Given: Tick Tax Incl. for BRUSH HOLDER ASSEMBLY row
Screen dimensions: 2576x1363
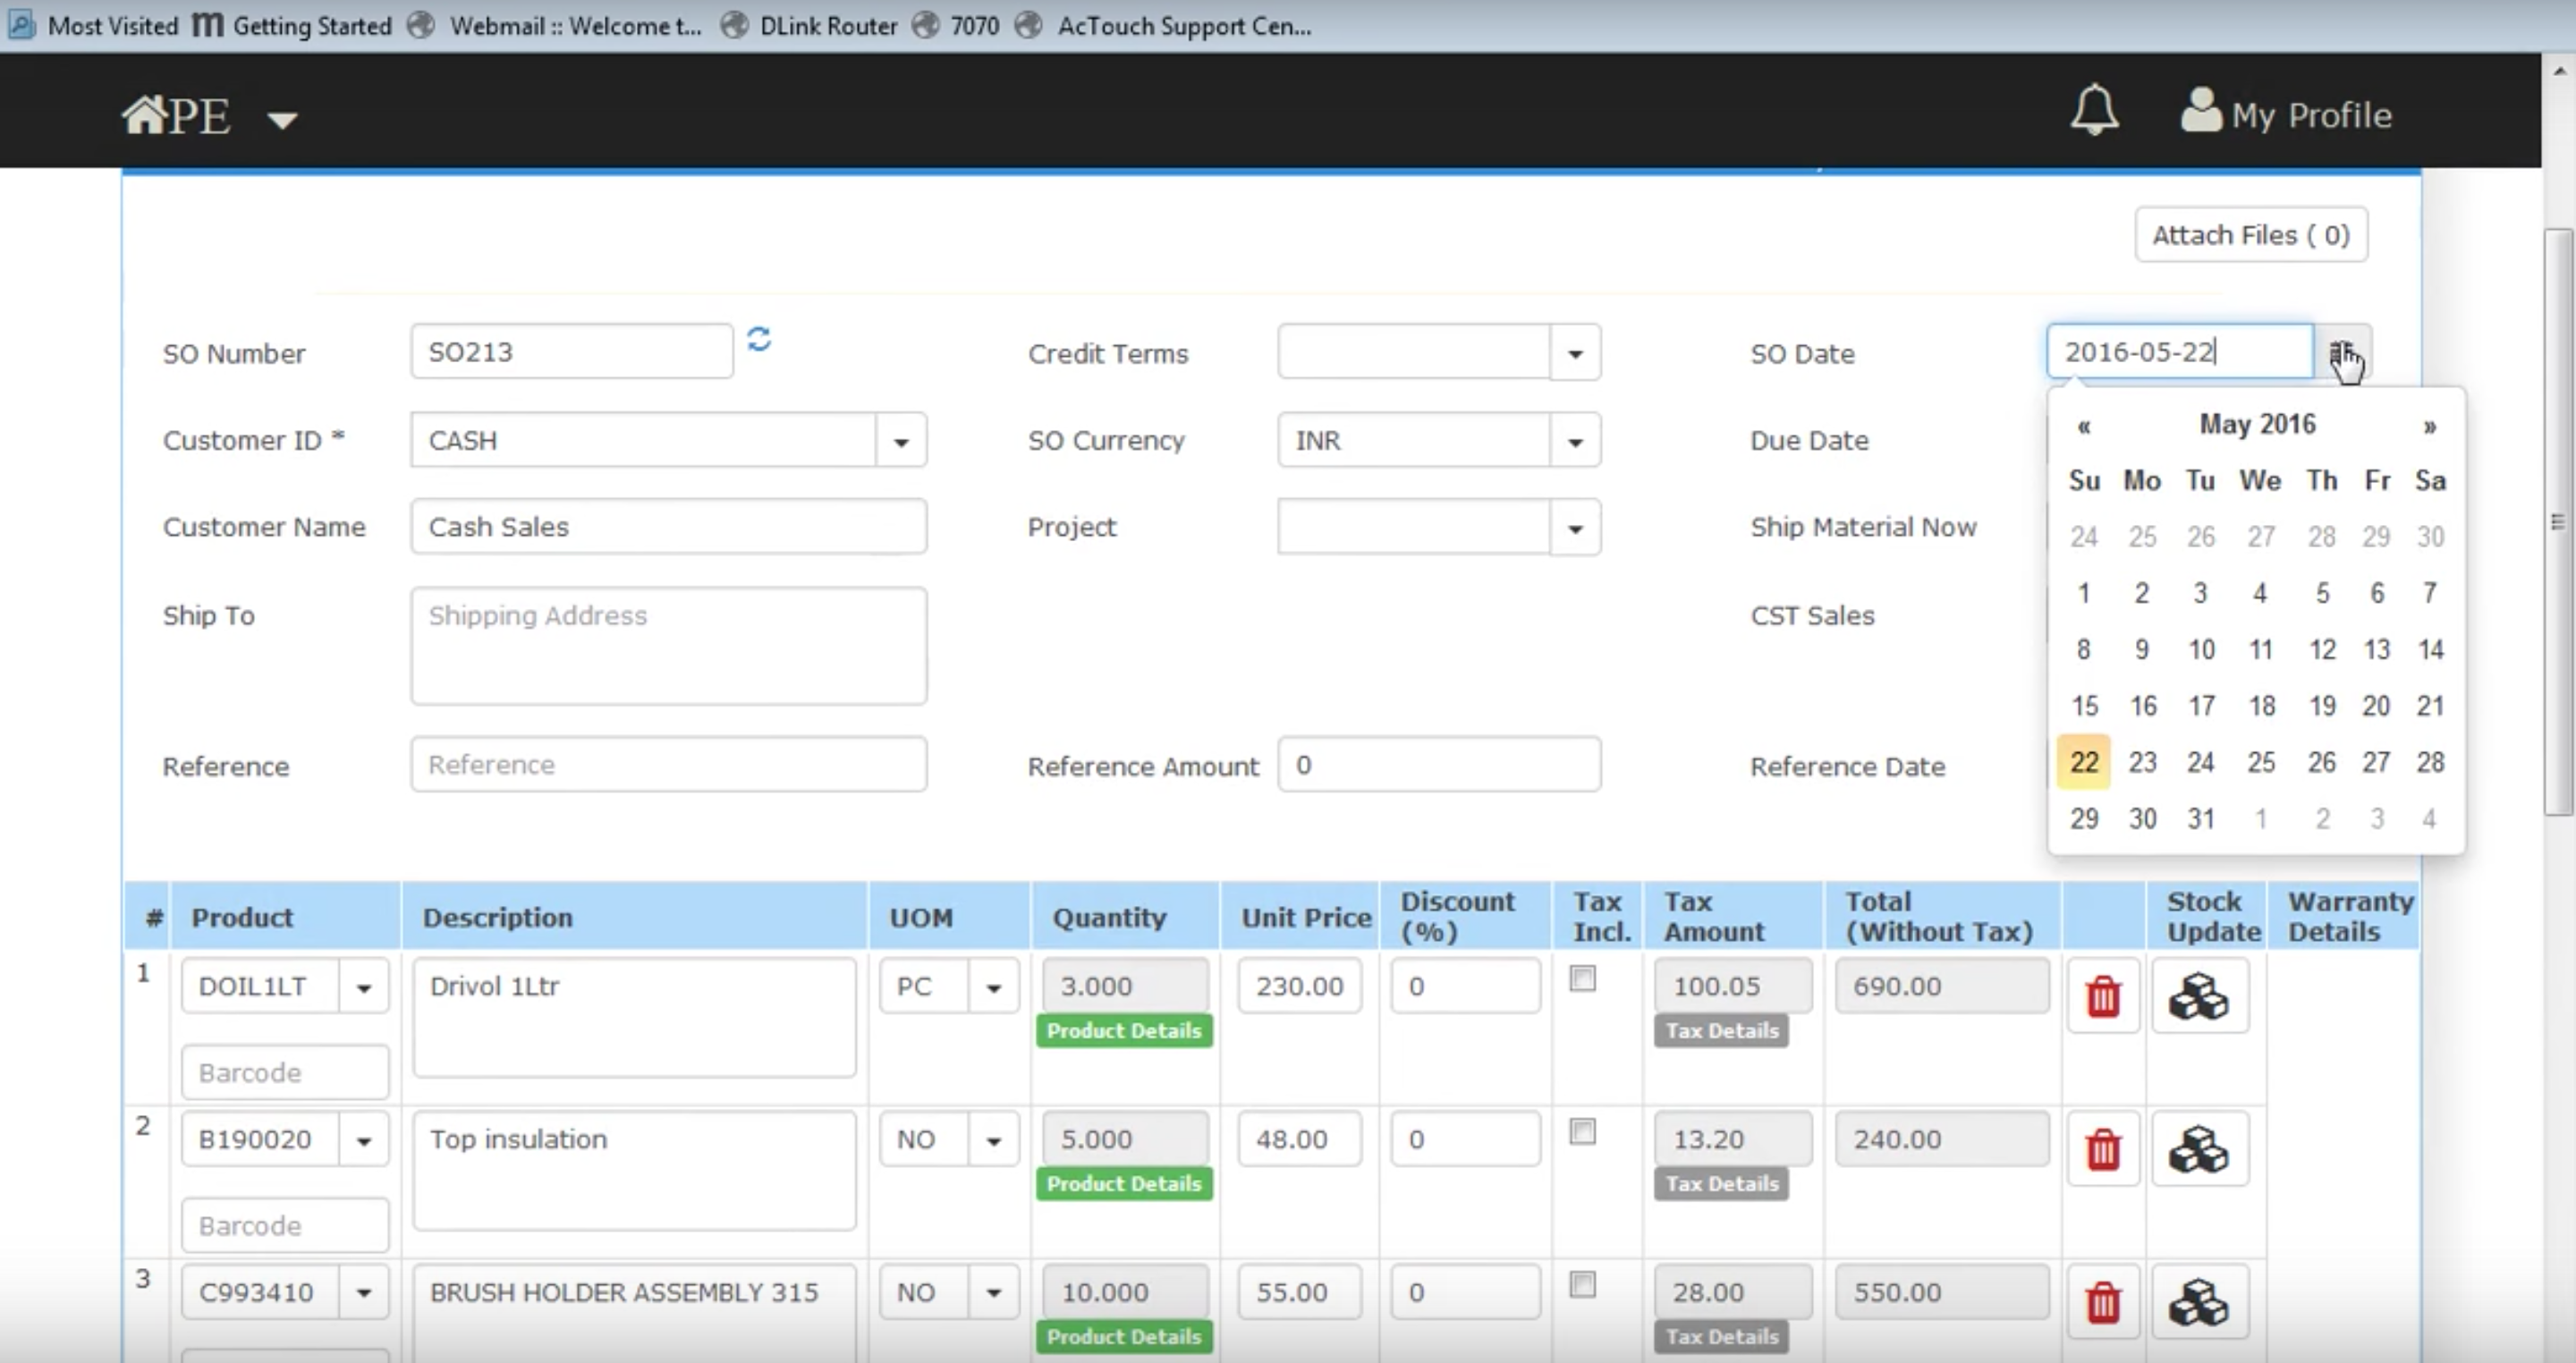Looking at the screenshot, I should 1582,1284.
